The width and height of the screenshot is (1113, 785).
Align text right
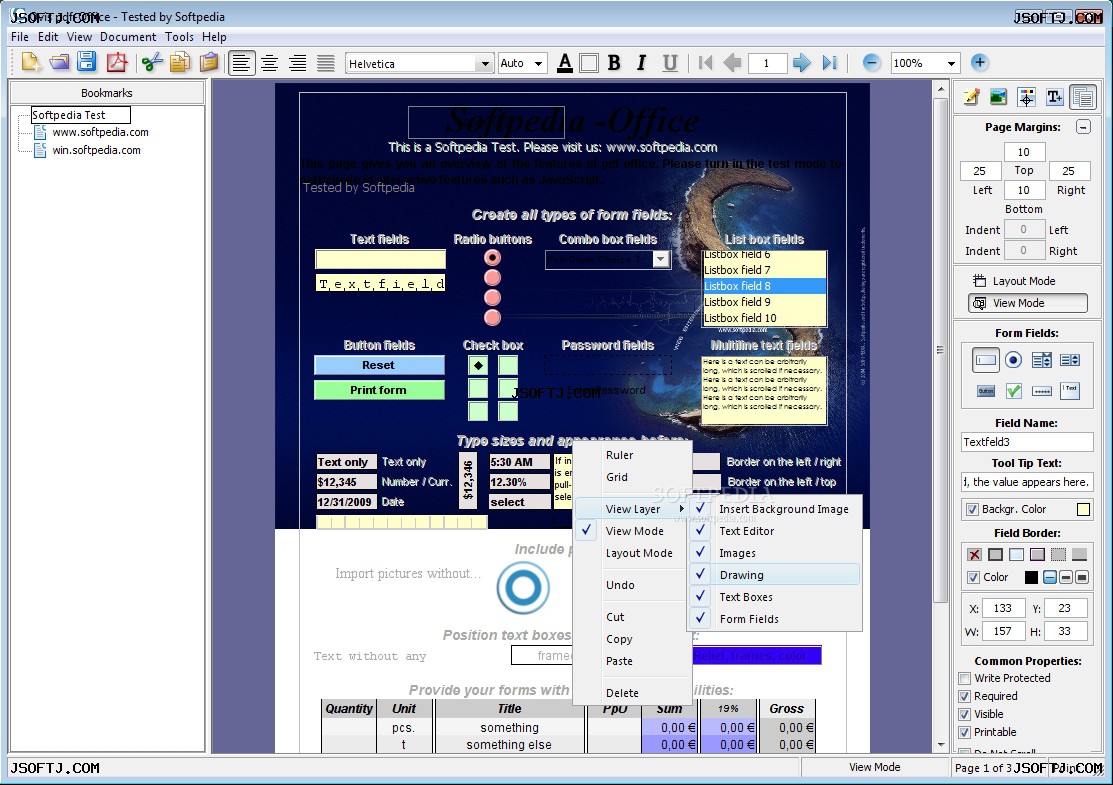298,63
